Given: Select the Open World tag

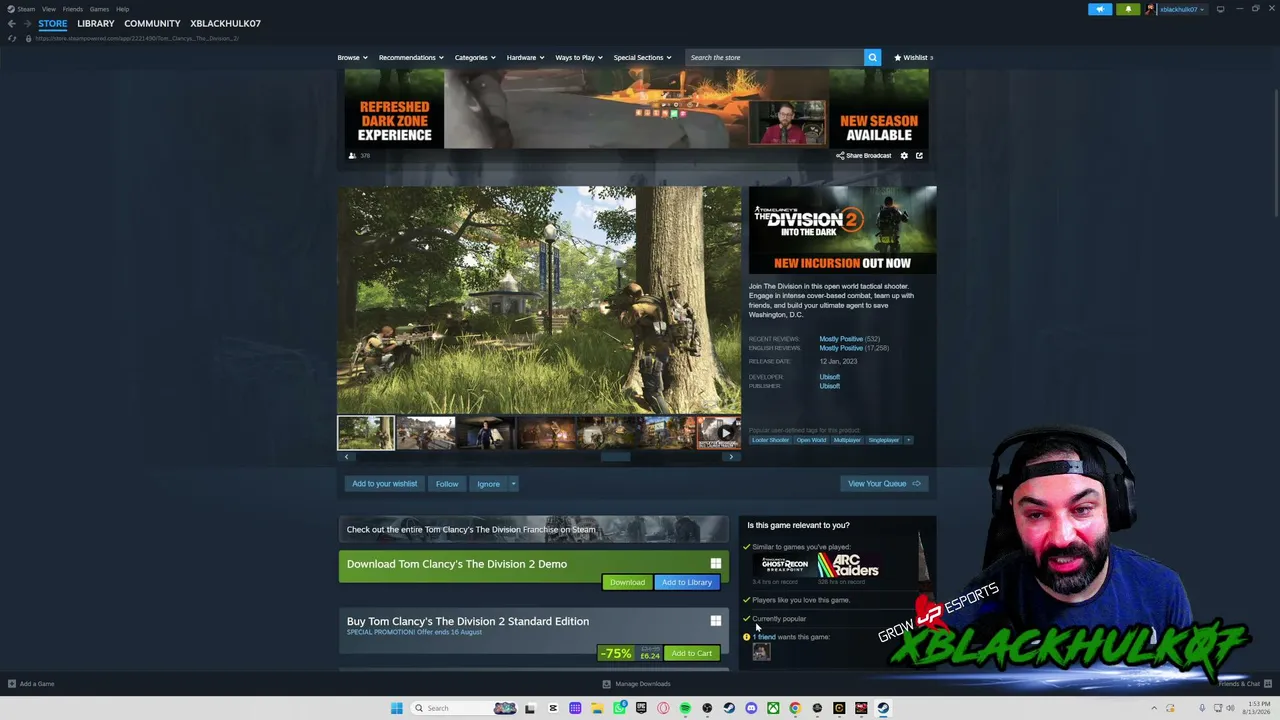Looking at the screenshot, I should tap(812, 440).
